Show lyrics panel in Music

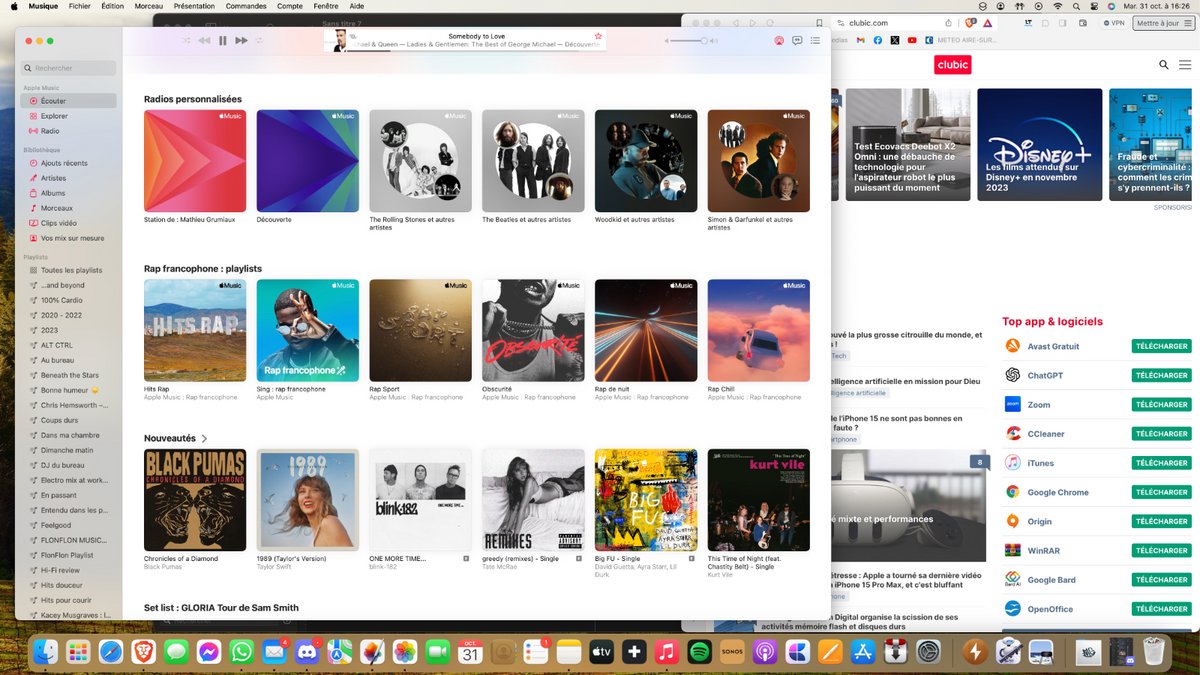tap(797, 41)
